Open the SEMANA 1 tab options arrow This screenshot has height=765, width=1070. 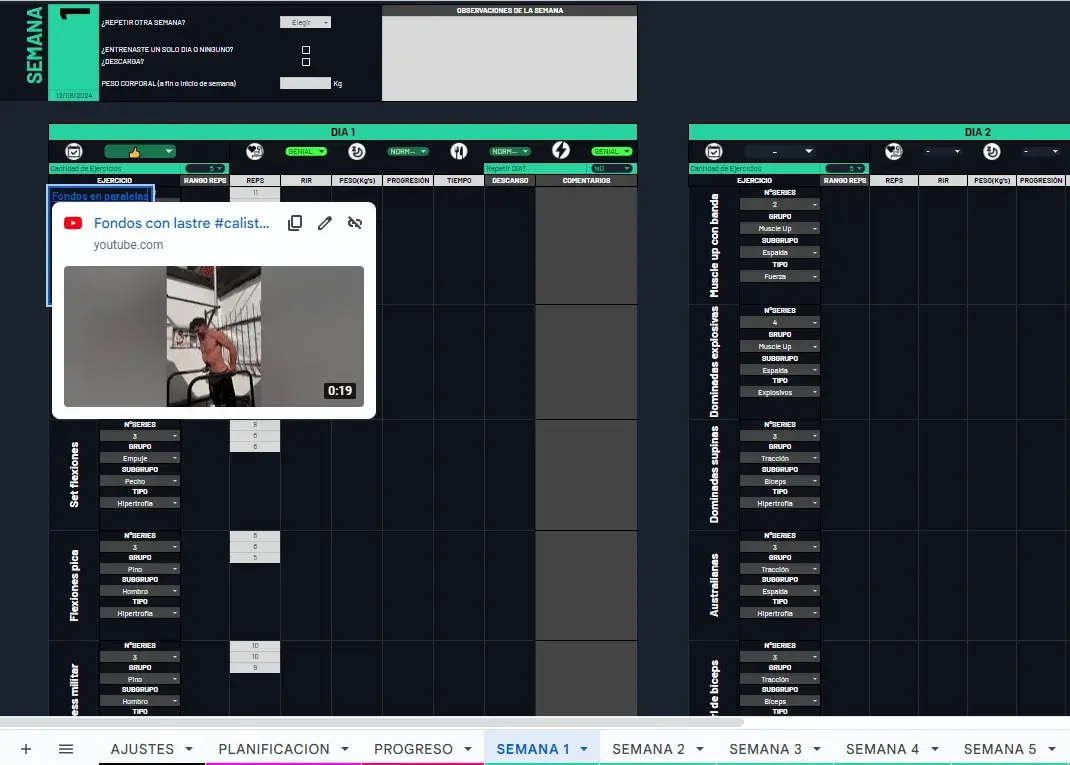coord(584,749)
